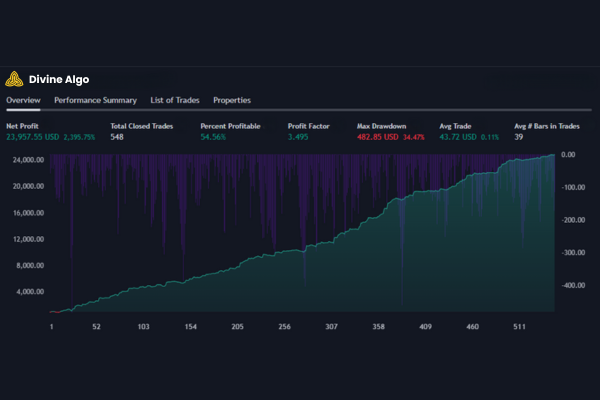
Task: Click the Percent Profitable value 54.56%
Action: [213, 136]
